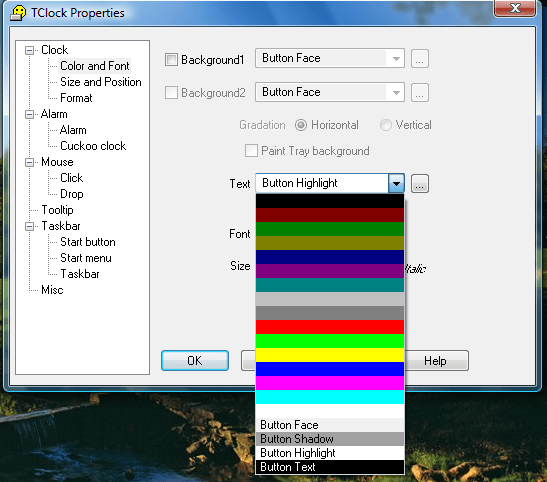Choose the lime green color swatch

[x=330, y=341]
